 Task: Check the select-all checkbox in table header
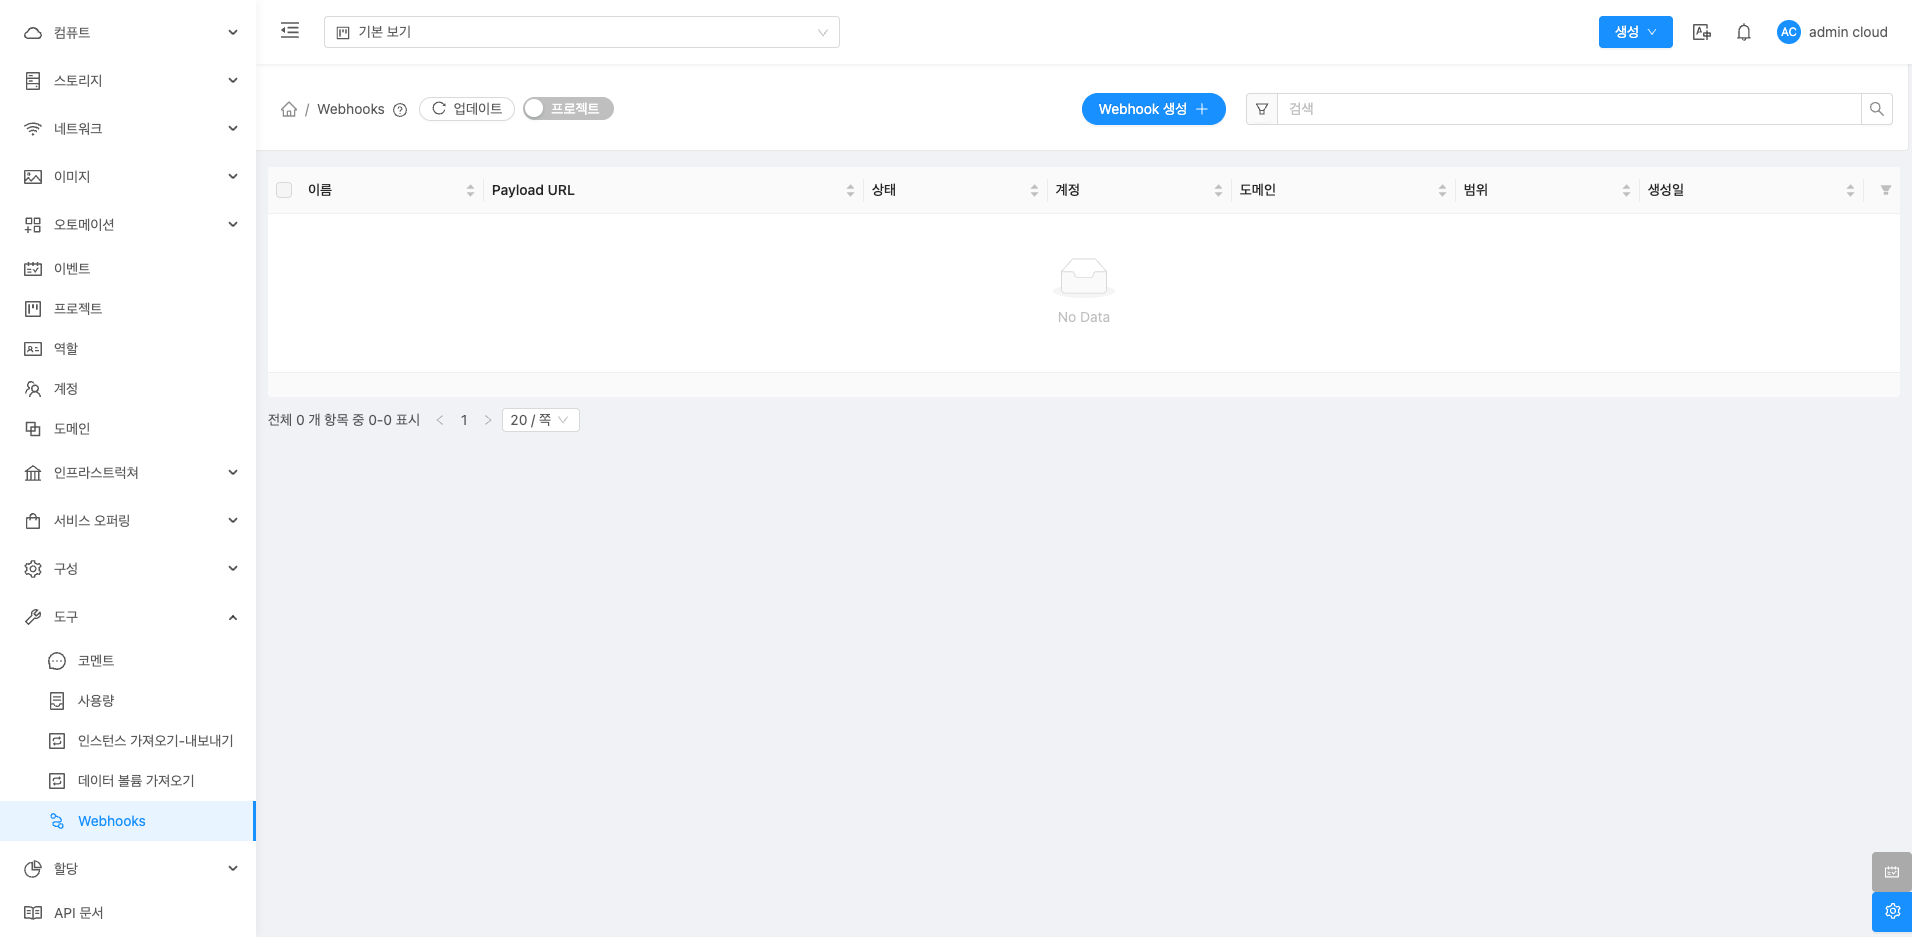285,190
